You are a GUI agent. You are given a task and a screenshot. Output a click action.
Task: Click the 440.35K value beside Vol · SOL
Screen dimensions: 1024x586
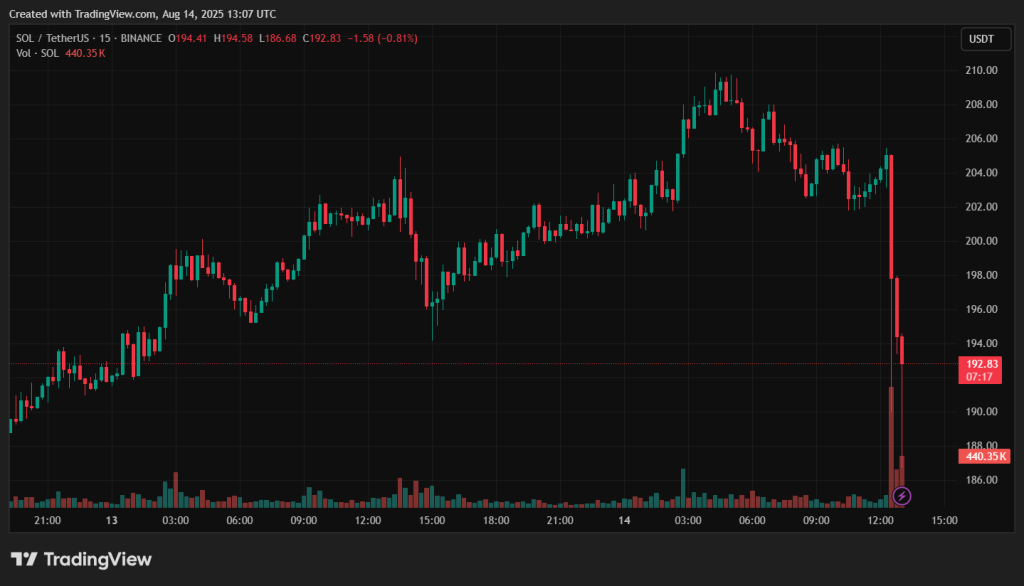coord(85,53)
